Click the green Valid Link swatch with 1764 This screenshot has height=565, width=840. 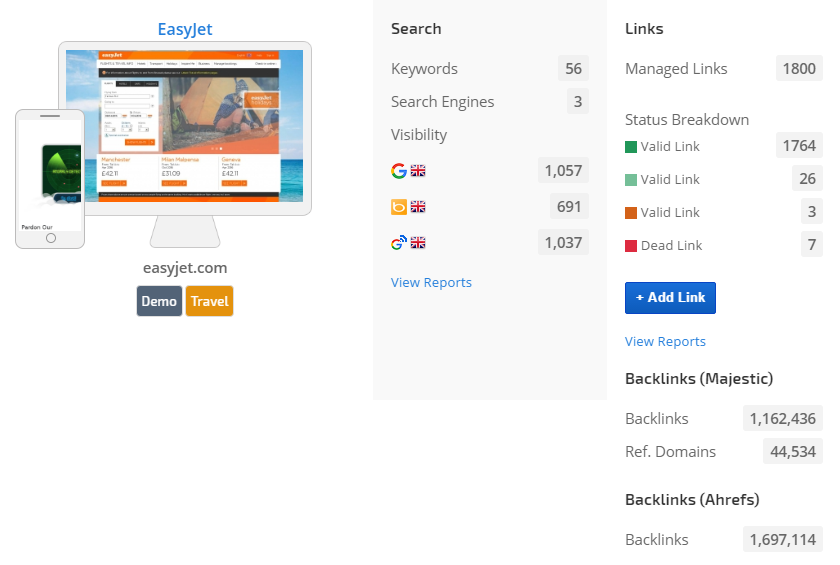tap(631, 147)
